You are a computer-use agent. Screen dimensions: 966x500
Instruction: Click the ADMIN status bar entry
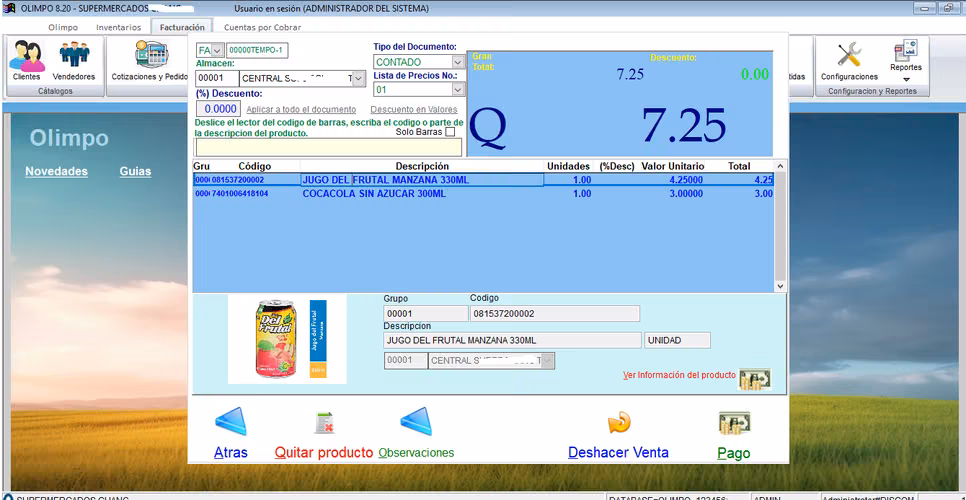pos(768,497)
